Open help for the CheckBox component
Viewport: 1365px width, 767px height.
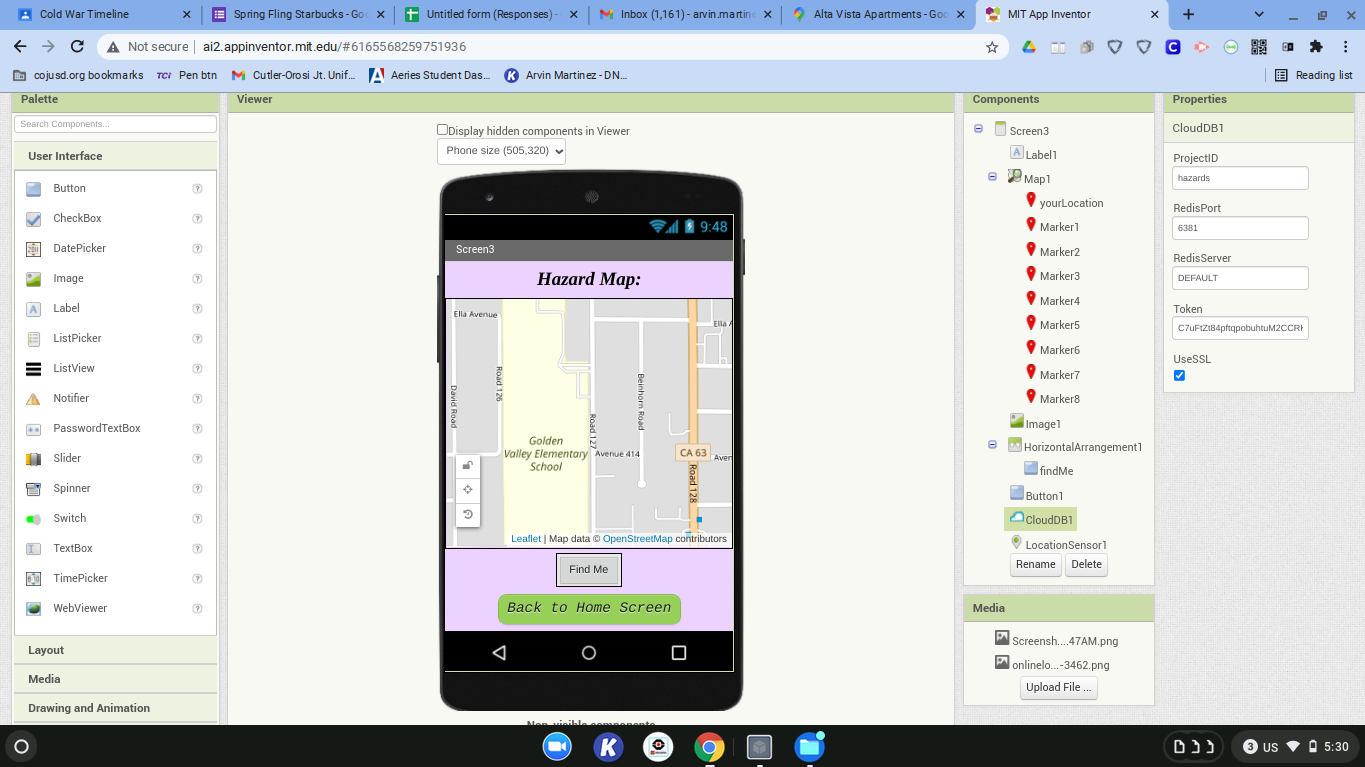[x=197, y=218]
